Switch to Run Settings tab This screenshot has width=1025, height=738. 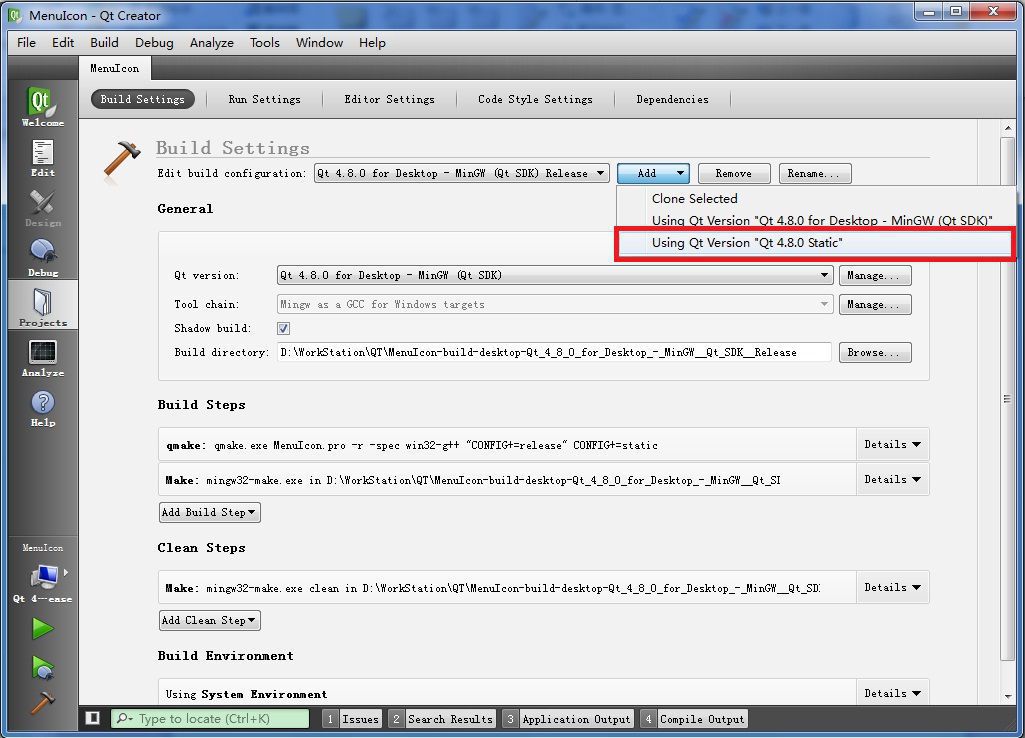(x=265, y=99)
